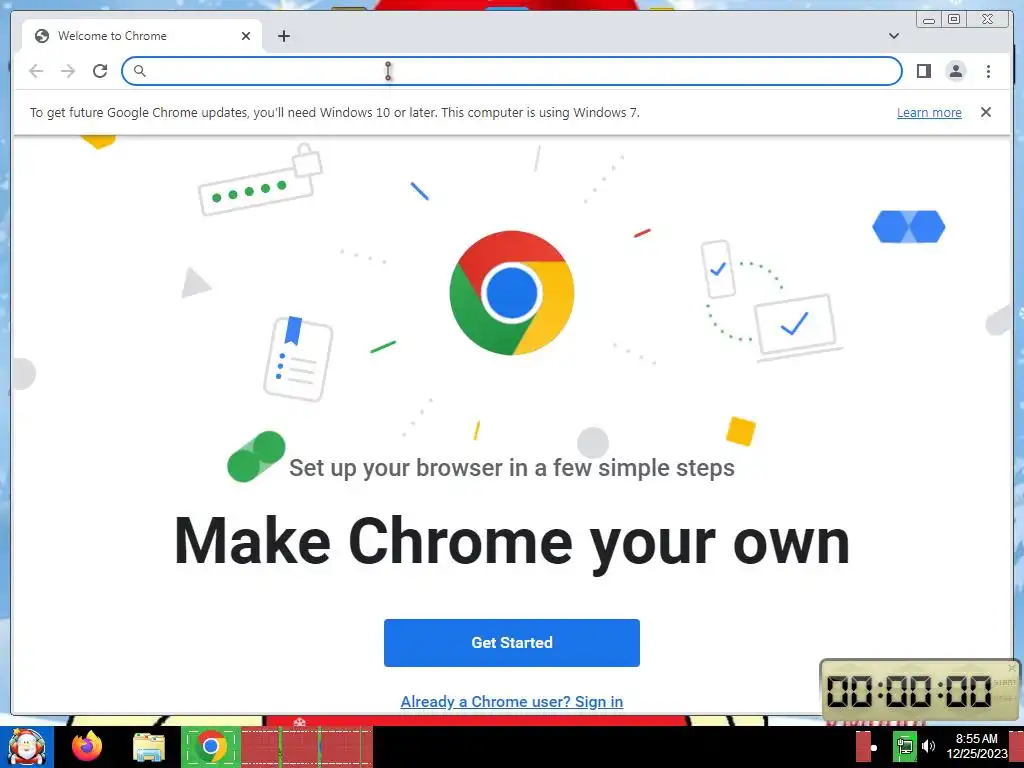Click the search magnifier in address bar
Image resolution: width=1024 pixels, height=768 pixels.
(139, 71)
